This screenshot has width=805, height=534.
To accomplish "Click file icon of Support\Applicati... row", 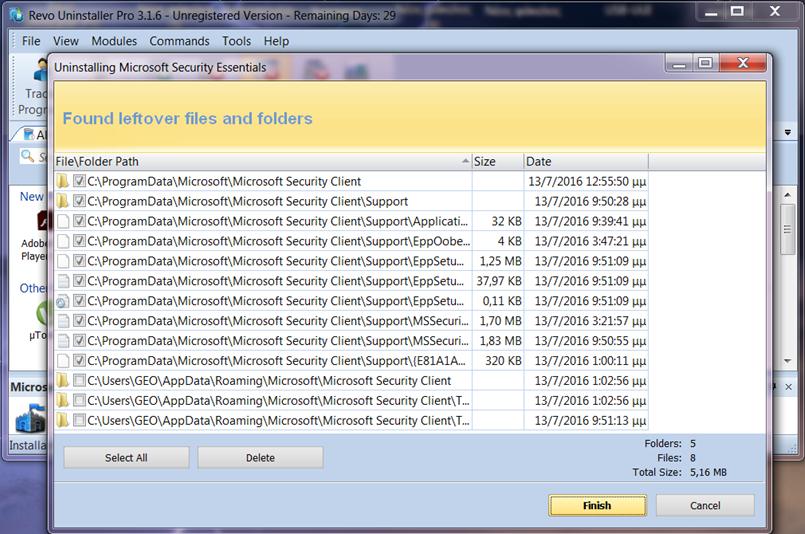I will [63, 221].
